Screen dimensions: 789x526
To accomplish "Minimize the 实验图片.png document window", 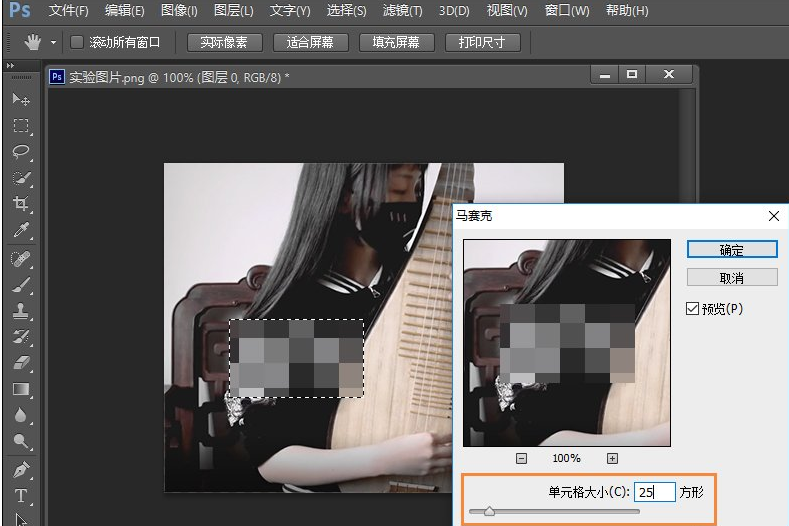I will 605,74.
